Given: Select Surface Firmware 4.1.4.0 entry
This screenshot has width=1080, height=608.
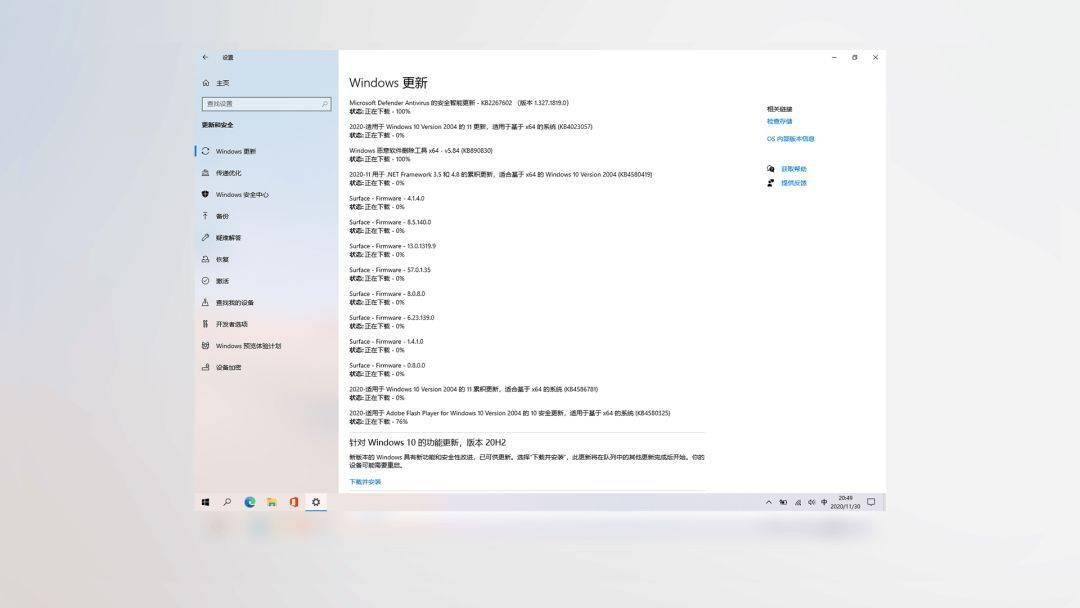Looking at the screenshot, I should coord(386,202).
